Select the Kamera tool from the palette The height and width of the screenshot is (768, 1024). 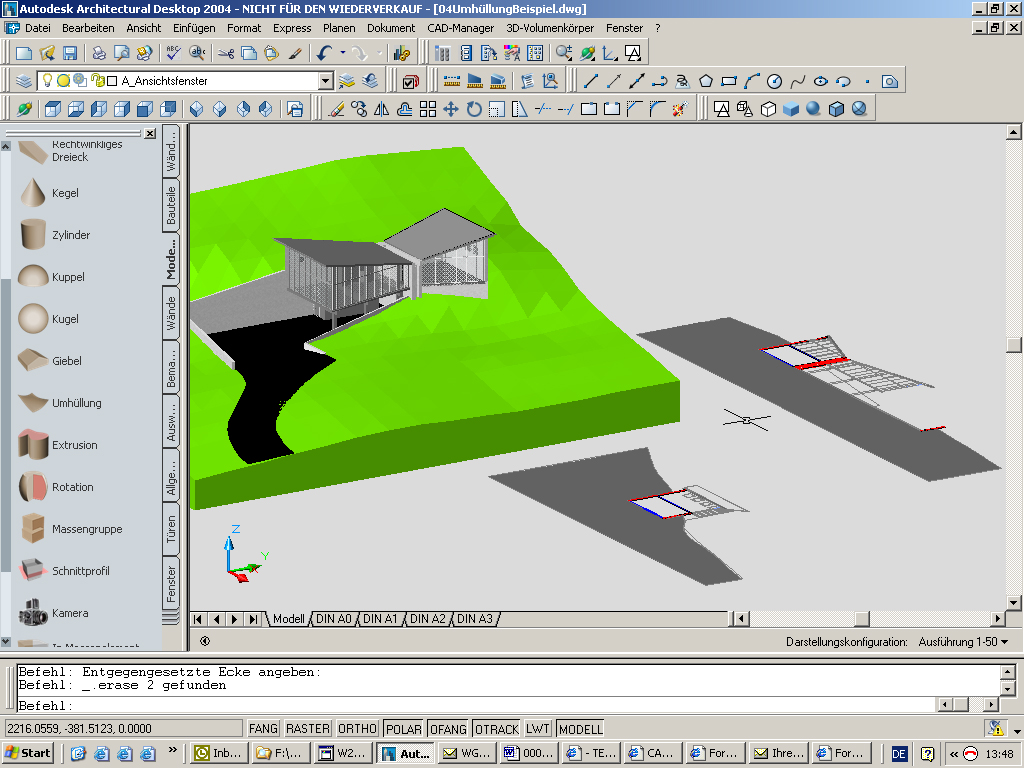tap(54, 613)
